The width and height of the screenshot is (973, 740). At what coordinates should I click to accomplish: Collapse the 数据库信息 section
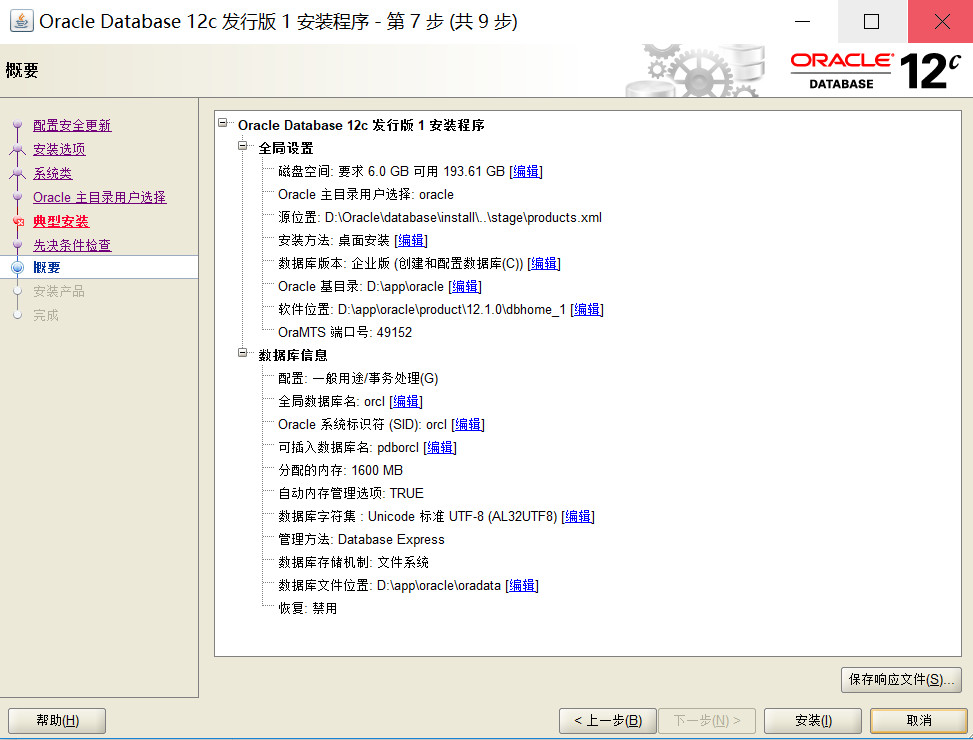coord(243,353)
